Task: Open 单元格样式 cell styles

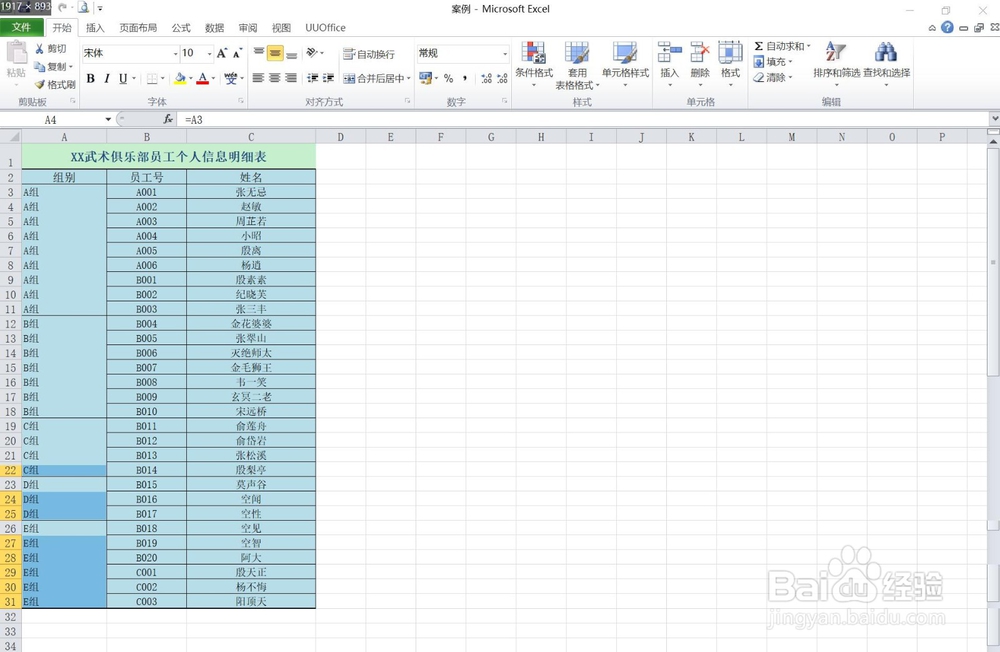Action: (x=625, y=64)
